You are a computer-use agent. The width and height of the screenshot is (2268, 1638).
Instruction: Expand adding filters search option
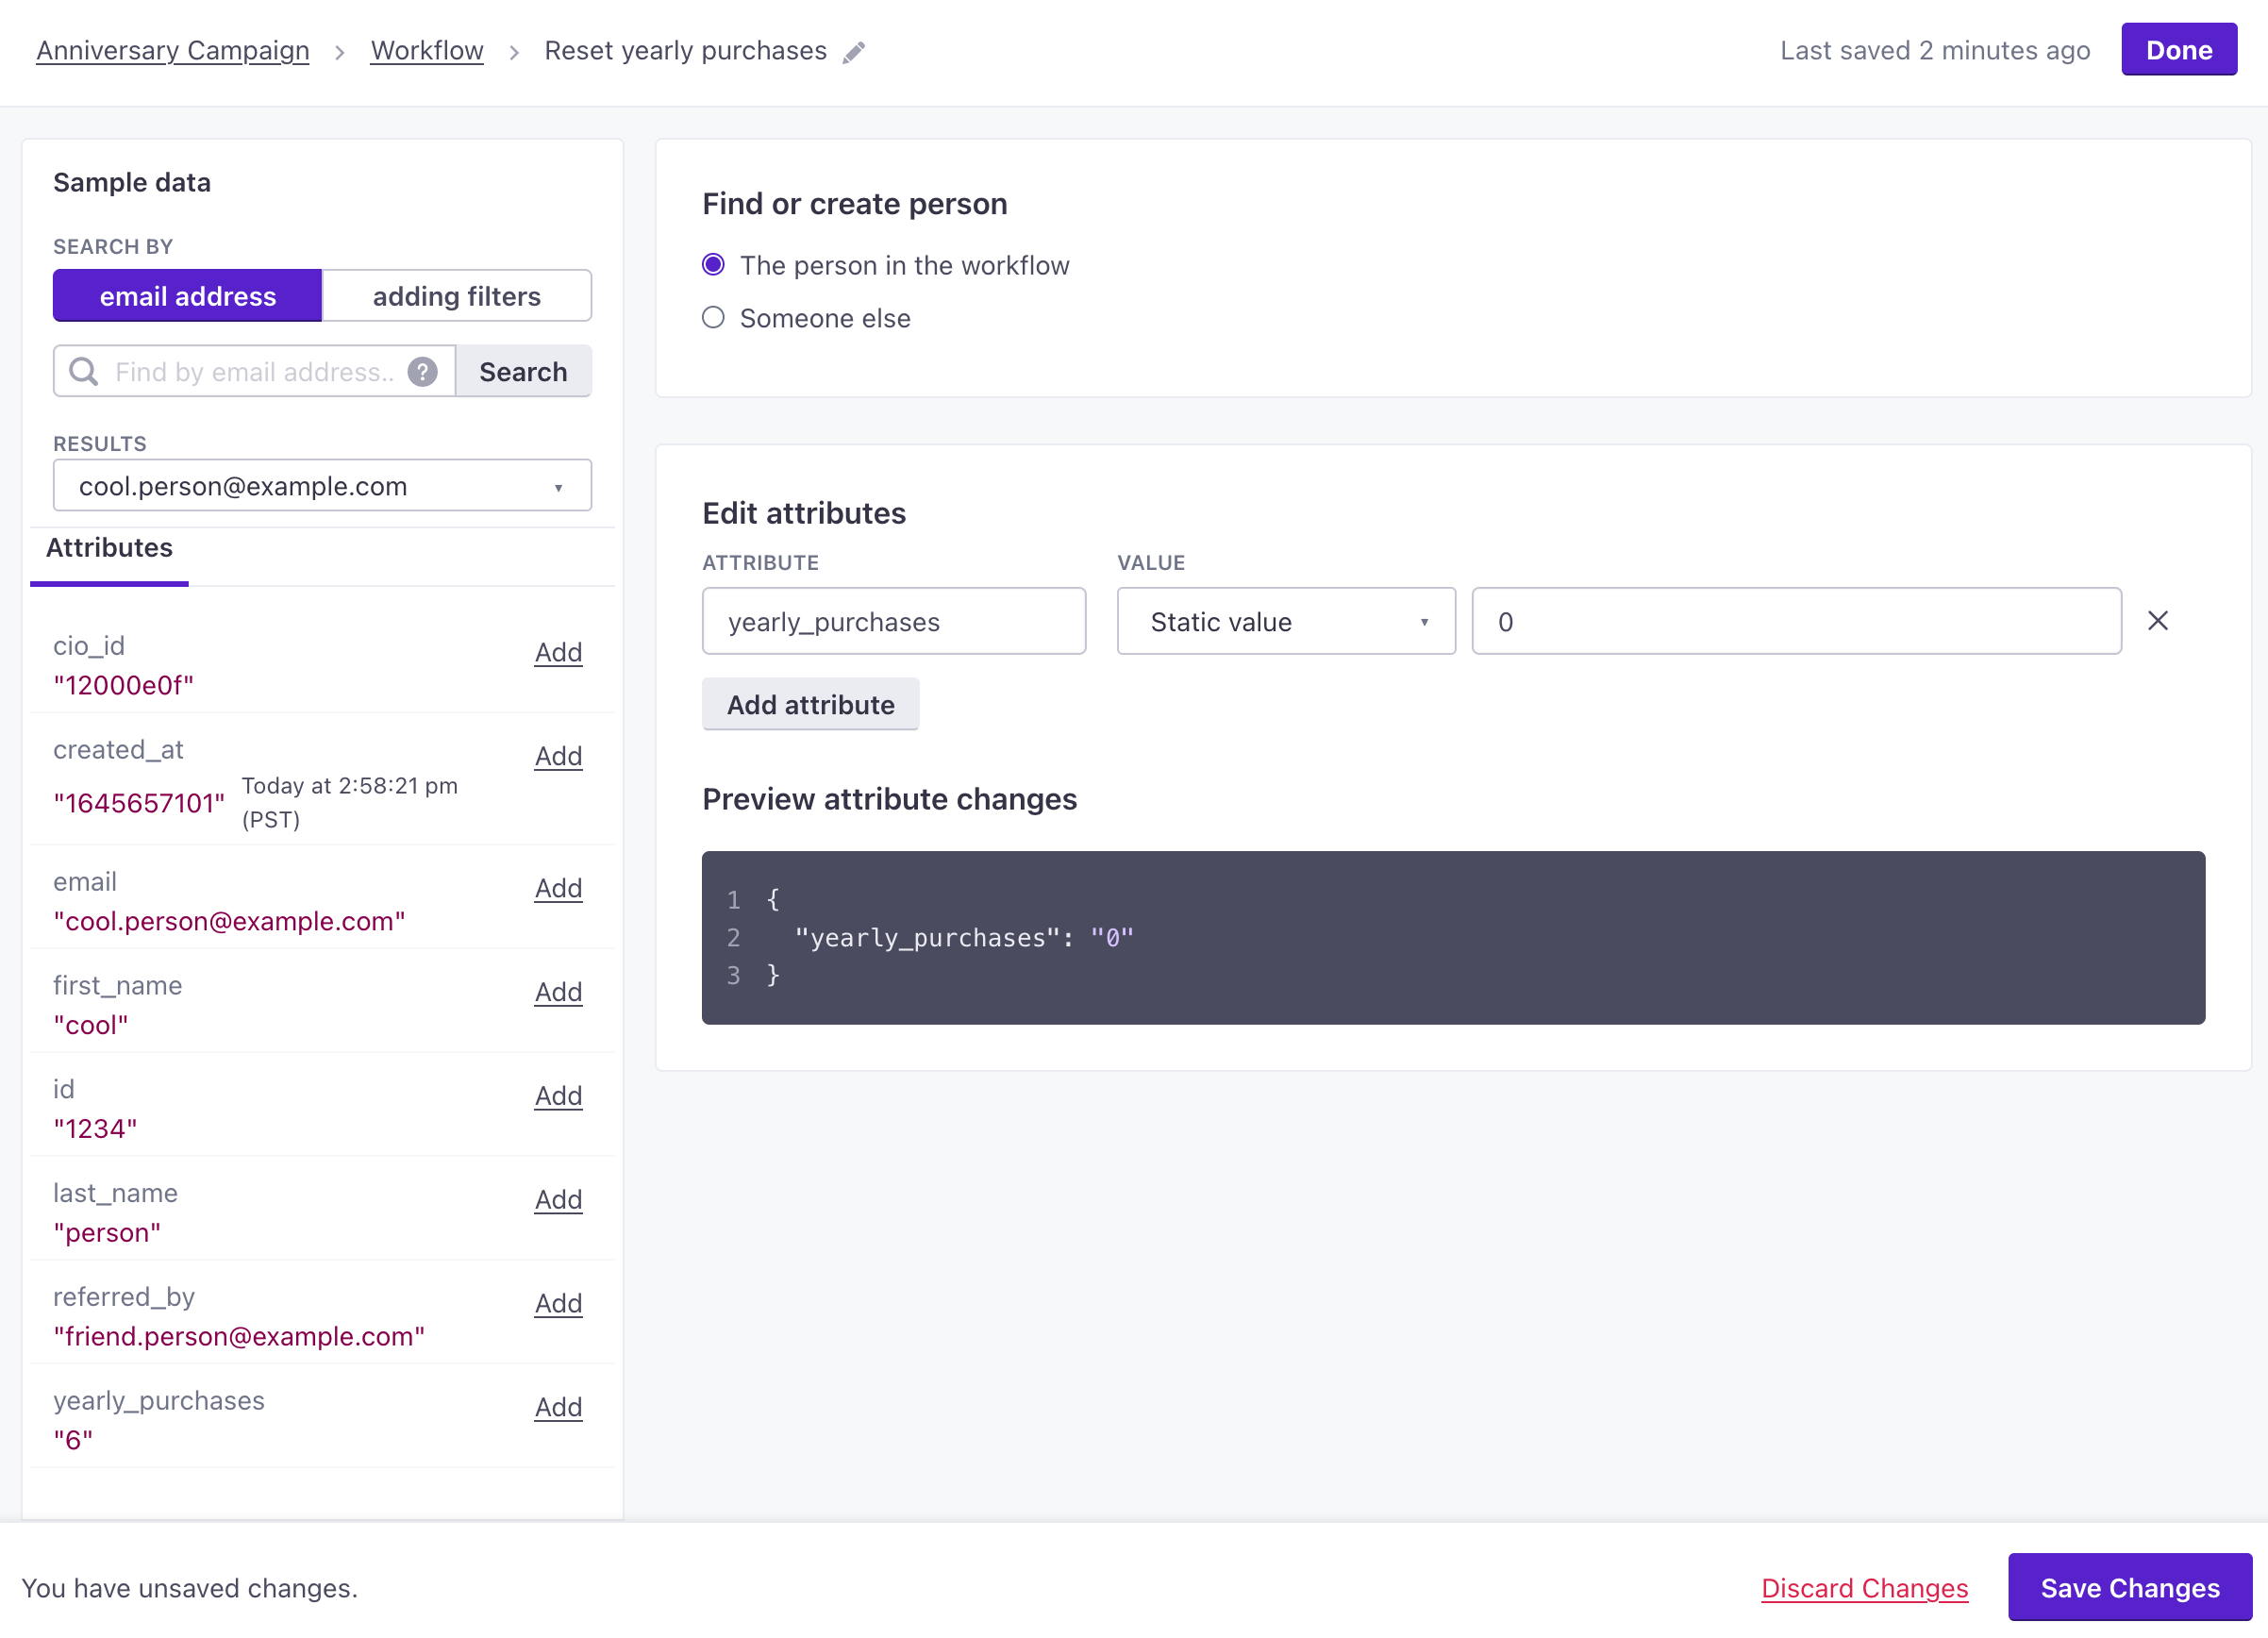pos(456,296)
